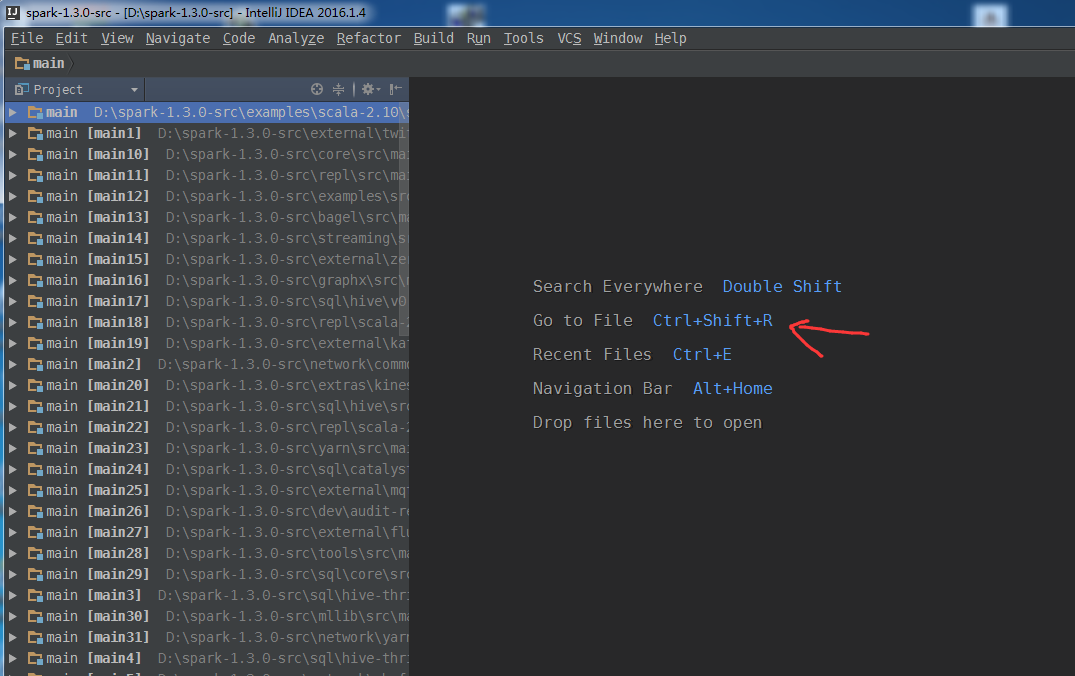The image size is (1075, 676).
Task: Click 'Drop files here to open' text
Action: (x=647, y=423)
